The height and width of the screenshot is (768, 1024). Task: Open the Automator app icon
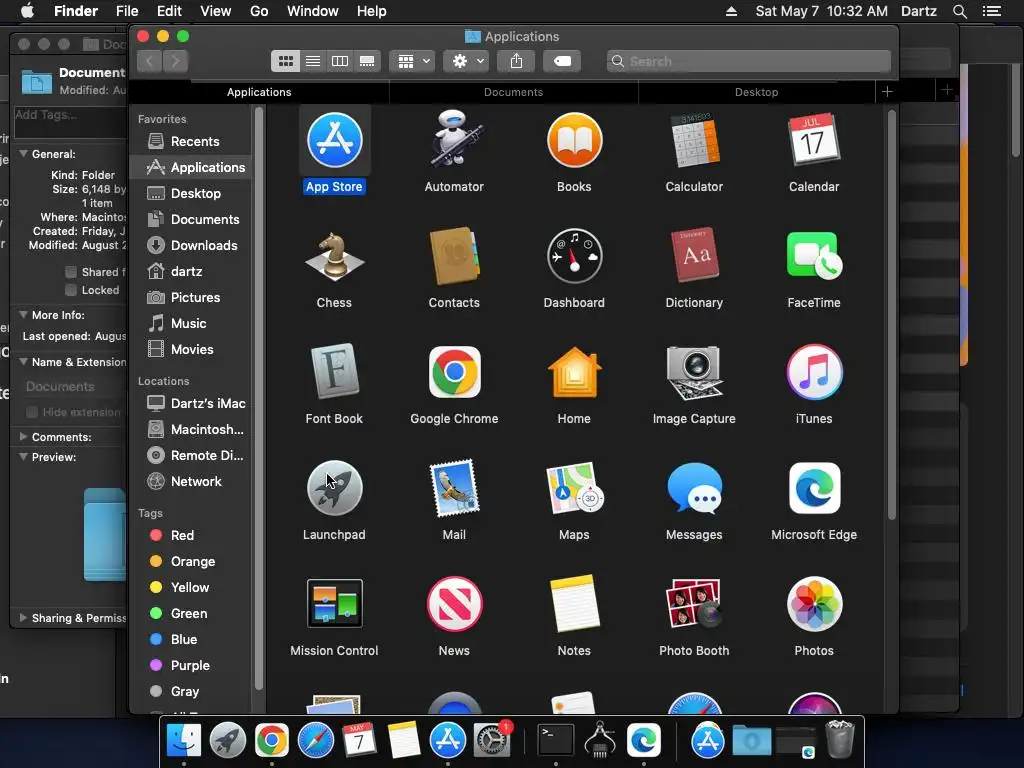(x=455, y=139)
